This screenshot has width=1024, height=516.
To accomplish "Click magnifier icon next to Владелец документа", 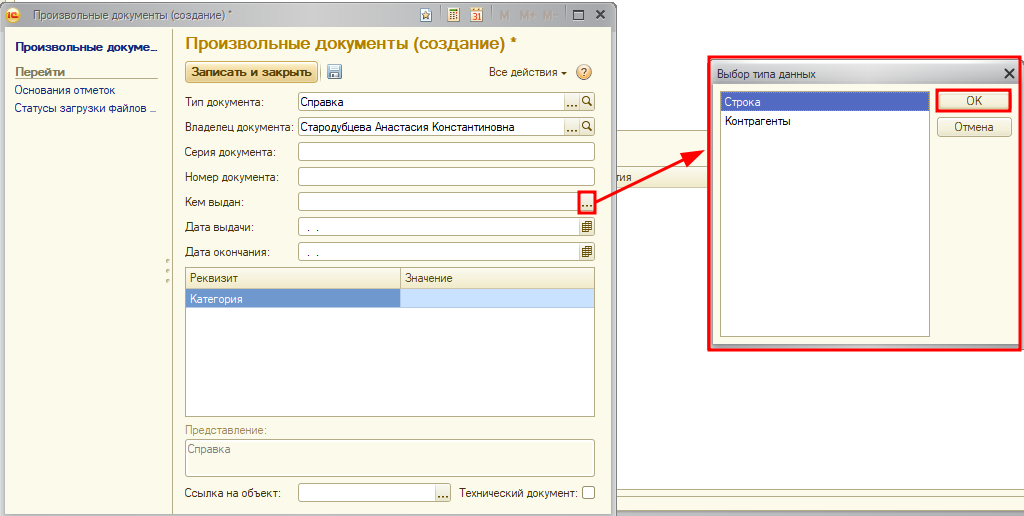I will tap(587, 127).
